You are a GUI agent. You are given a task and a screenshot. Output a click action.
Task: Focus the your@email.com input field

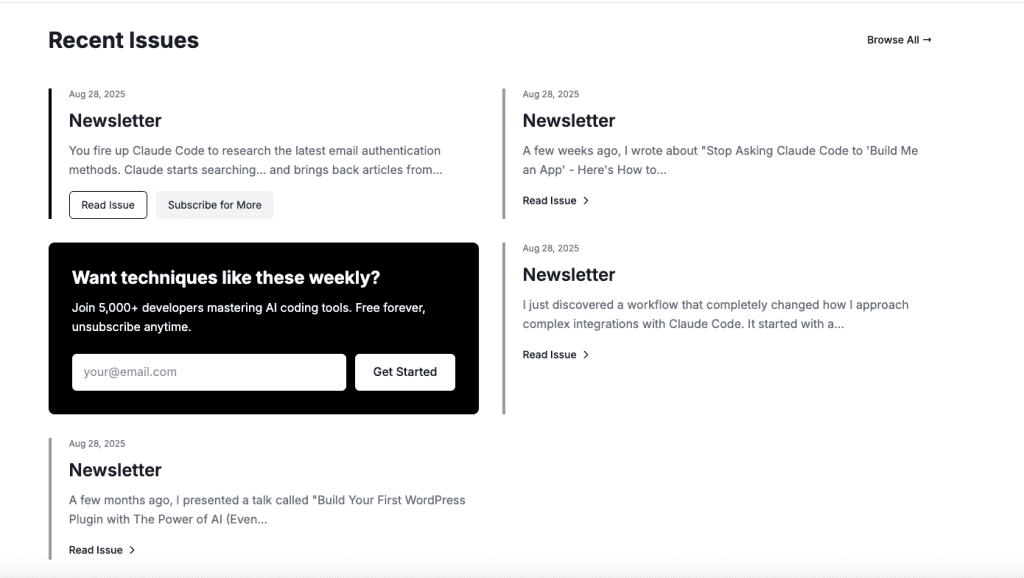click(x=209, y=372)
